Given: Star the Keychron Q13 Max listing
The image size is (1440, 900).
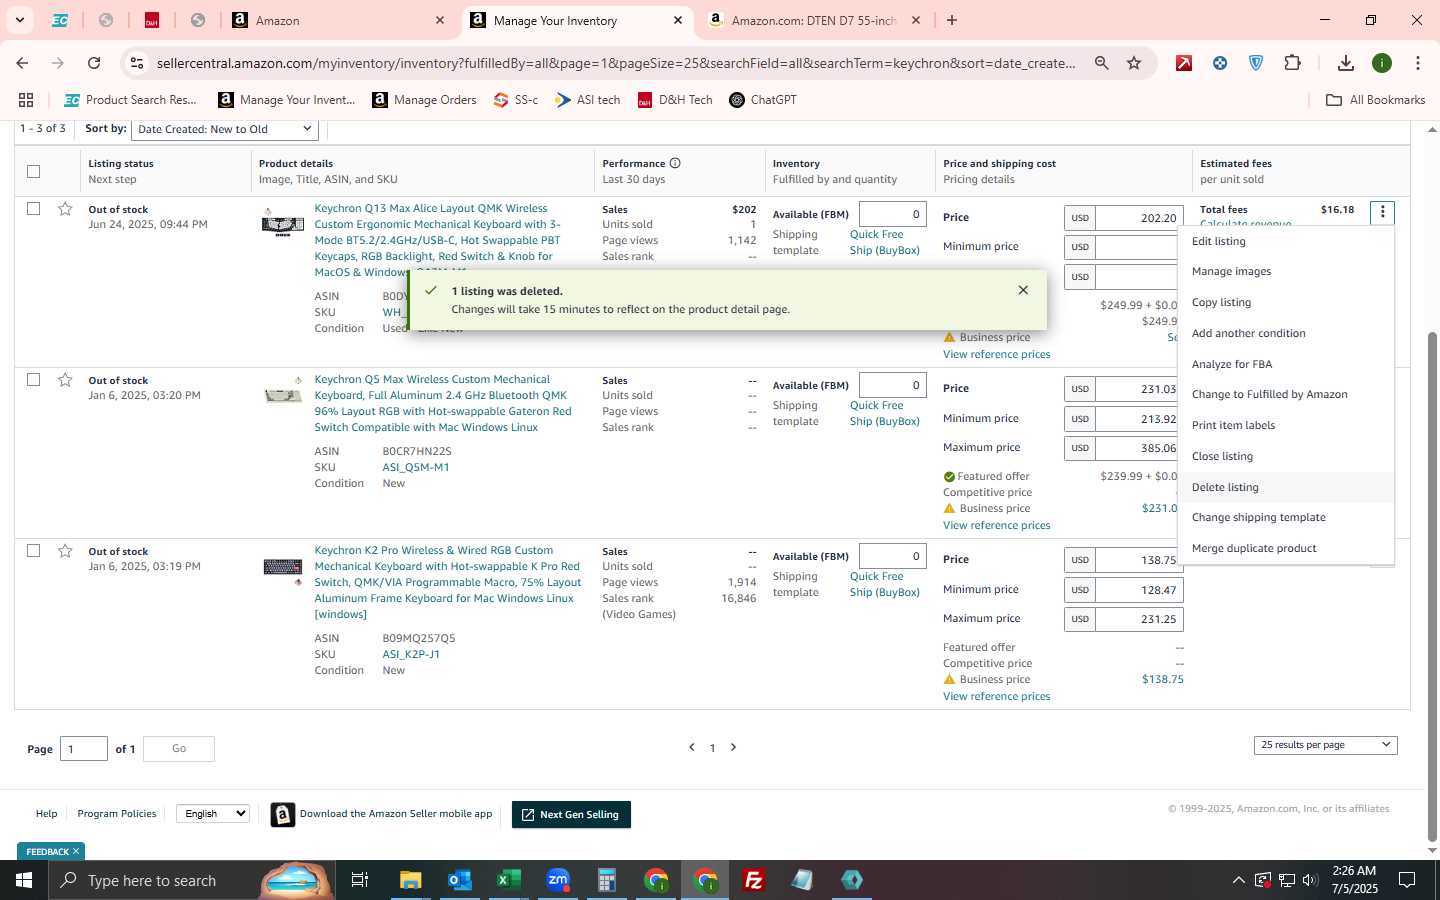Looking at the screenshot, I should [x=65, y=209].
